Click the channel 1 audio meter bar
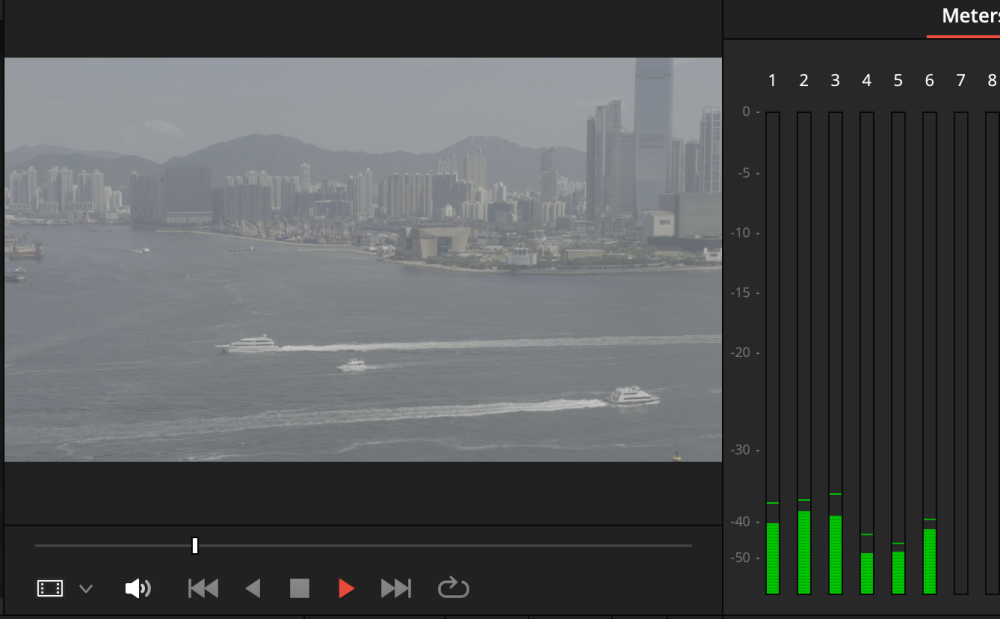Image resolution: width=1000 pixels, height=619 pixels. [x=772, y=352]
